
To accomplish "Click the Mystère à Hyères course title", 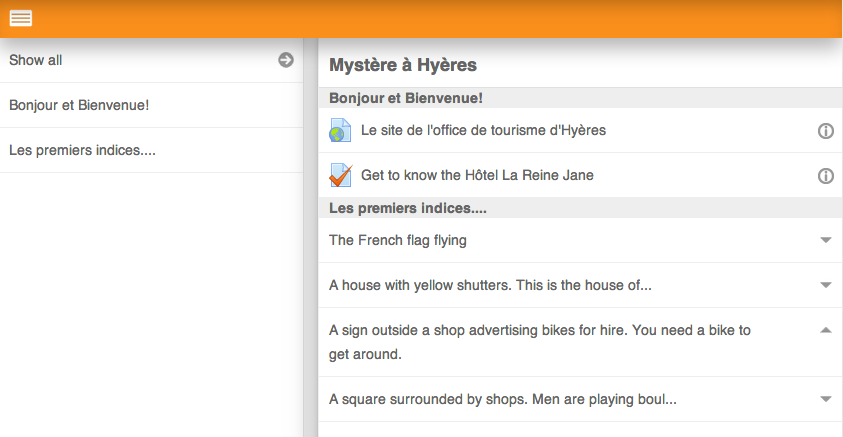I will [x=403, y=65].
